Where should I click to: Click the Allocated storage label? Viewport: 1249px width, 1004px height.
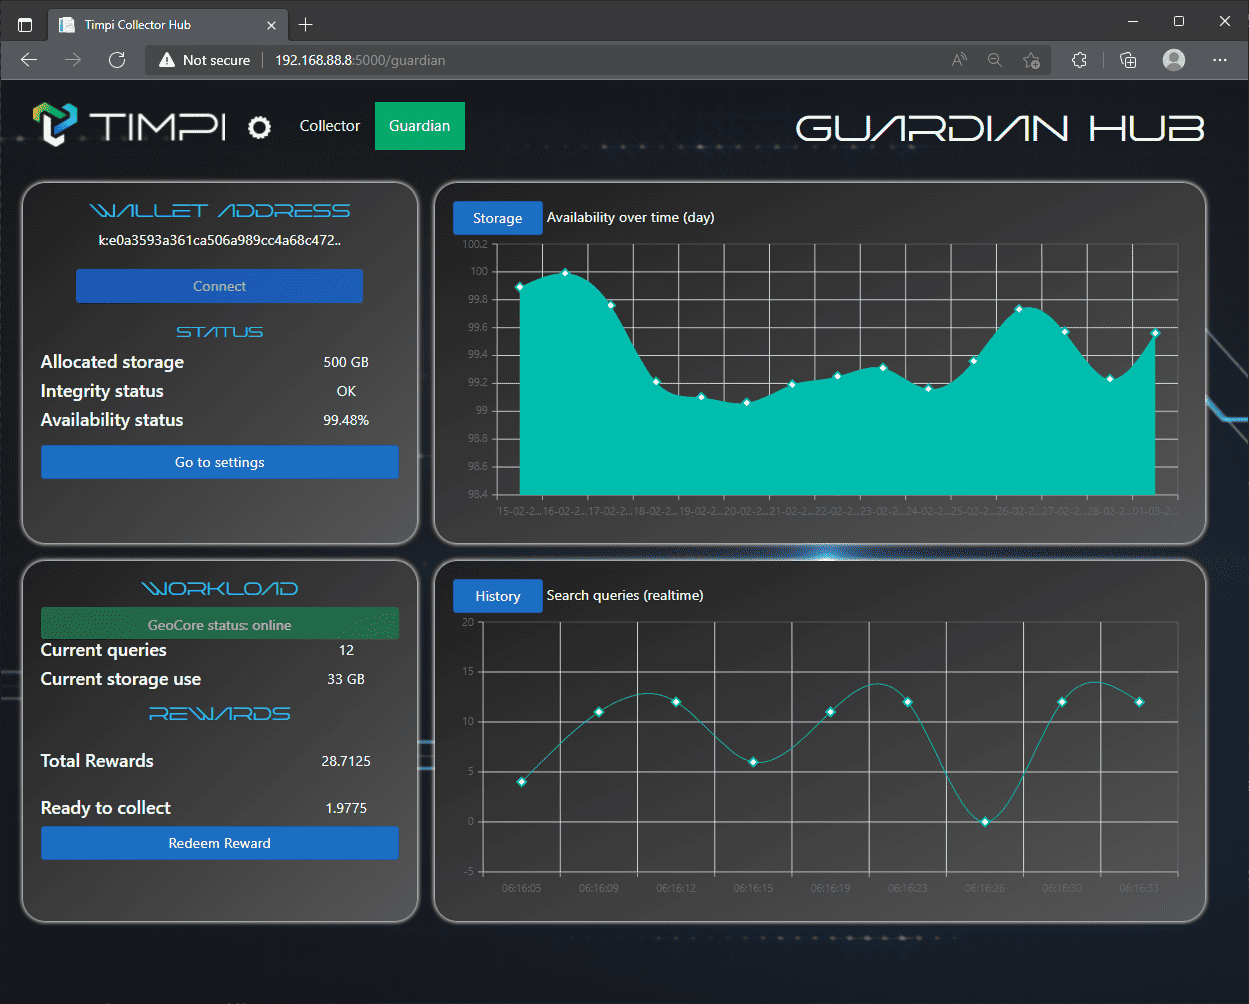tap(112, 362)
